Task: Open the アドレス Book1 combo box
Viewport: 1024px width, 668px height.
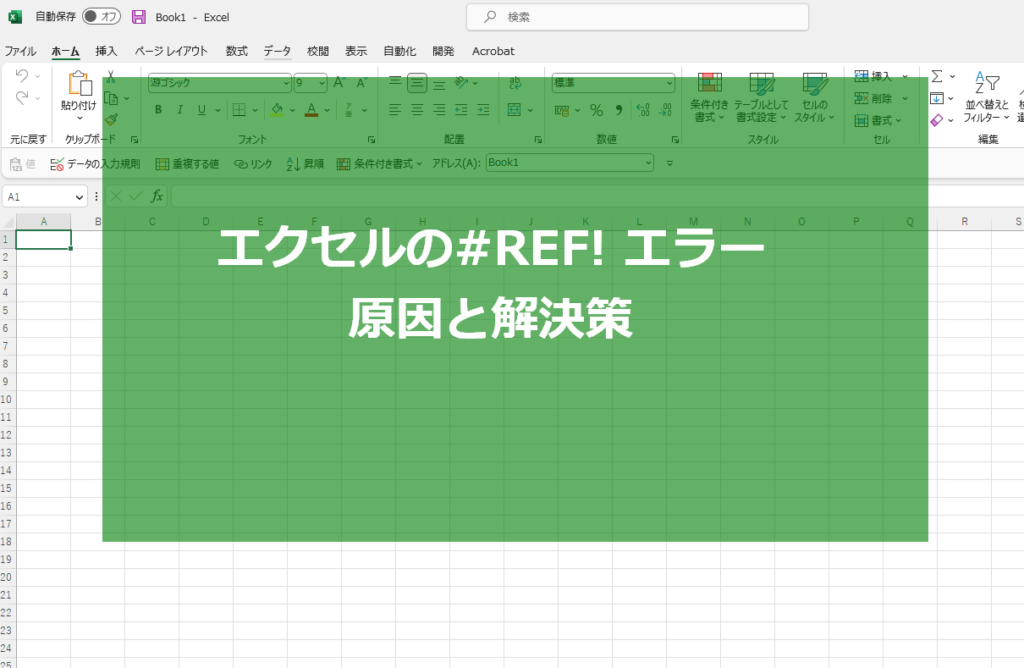Action: pyautogui.click(x=569, y=163)
